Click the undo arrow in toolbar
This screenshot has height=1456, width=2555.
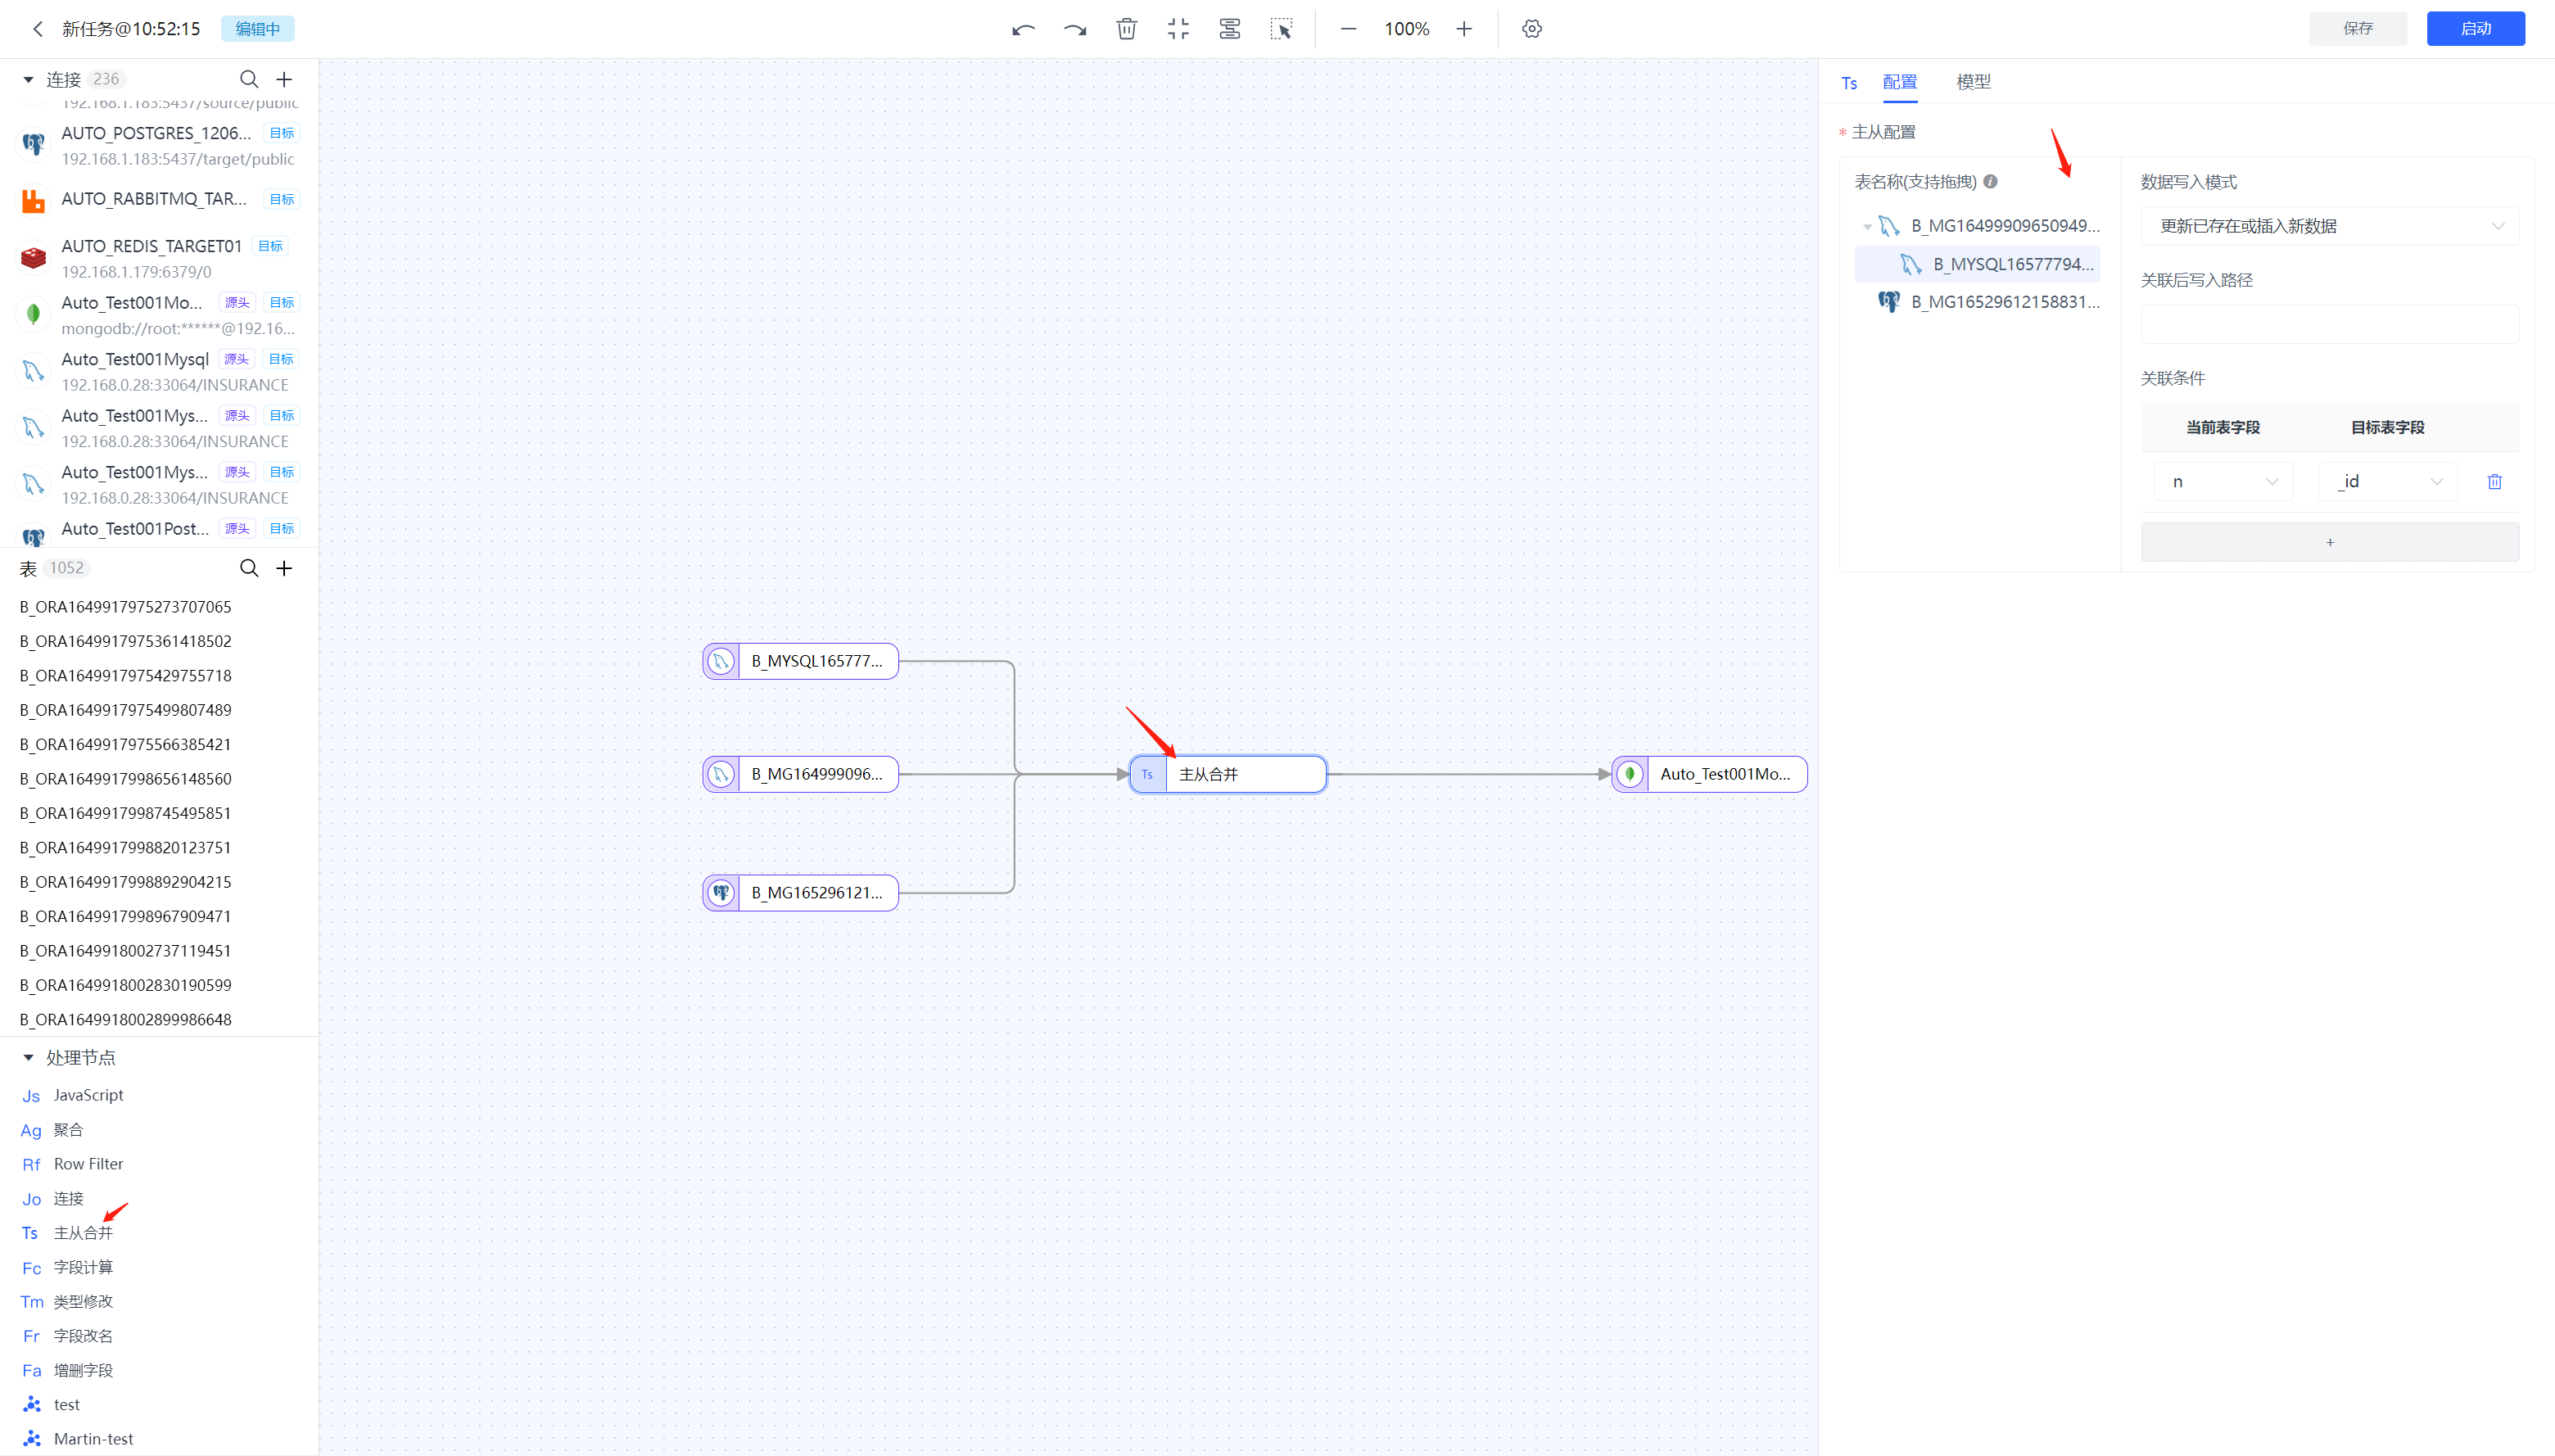1022,29
